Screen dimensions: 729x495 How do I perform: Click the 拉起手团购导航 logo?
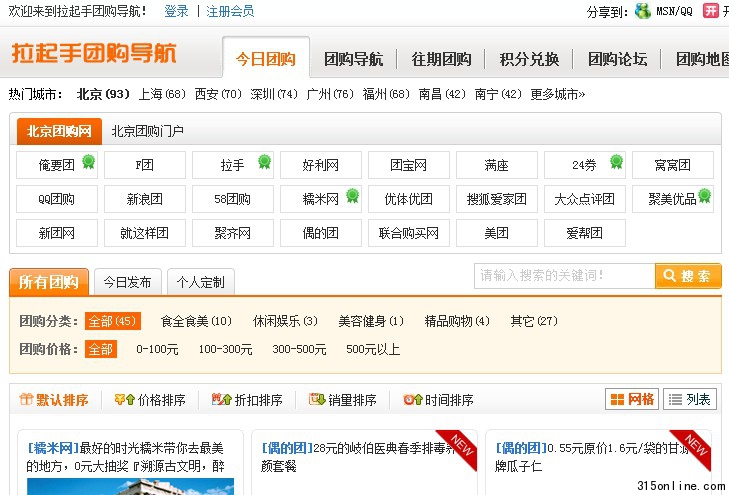click(94, 53)
